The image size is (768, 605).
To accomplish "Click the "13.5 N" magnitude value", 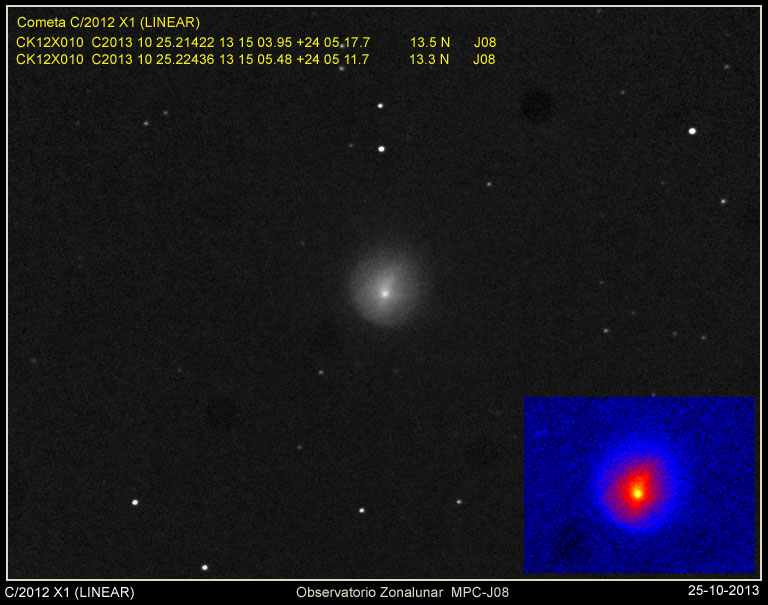I will [x=430, y=43].
